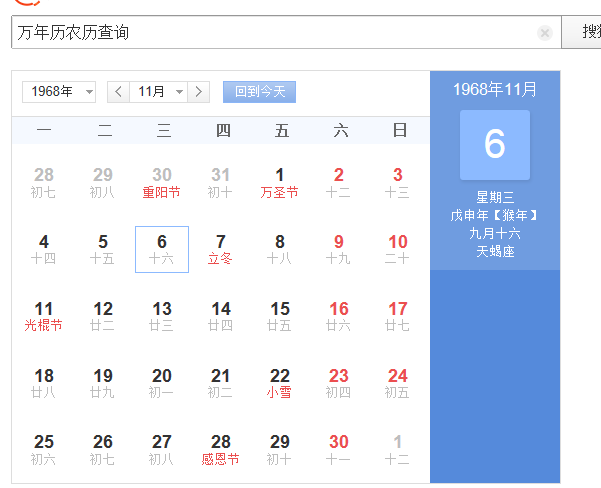Select November 19 廿九

point(103,383)
